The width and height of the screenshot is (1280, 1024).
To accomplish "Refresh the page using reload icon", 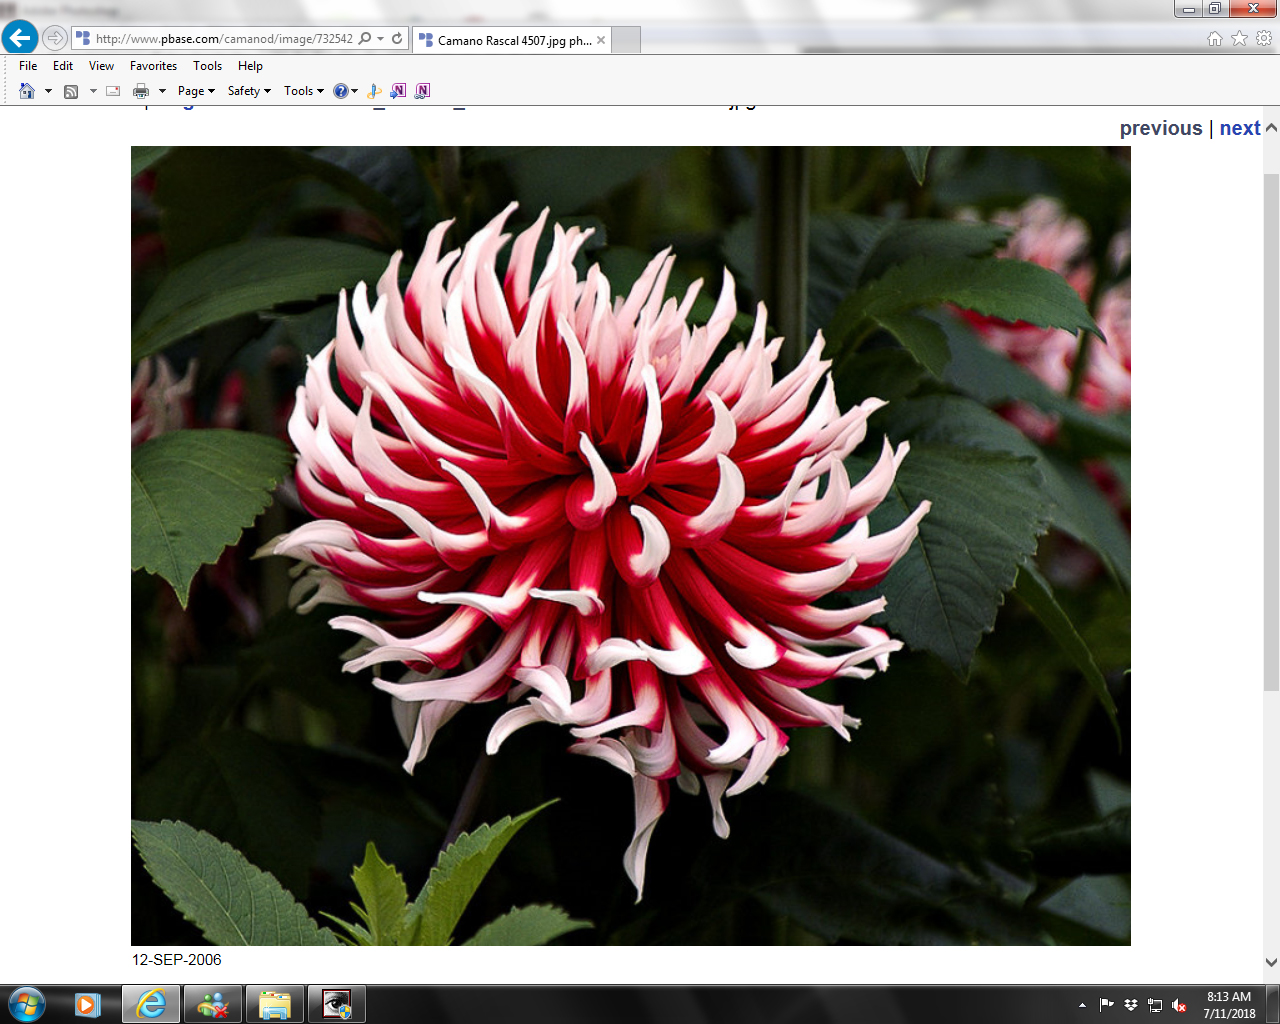I will (x=397, y=38).
